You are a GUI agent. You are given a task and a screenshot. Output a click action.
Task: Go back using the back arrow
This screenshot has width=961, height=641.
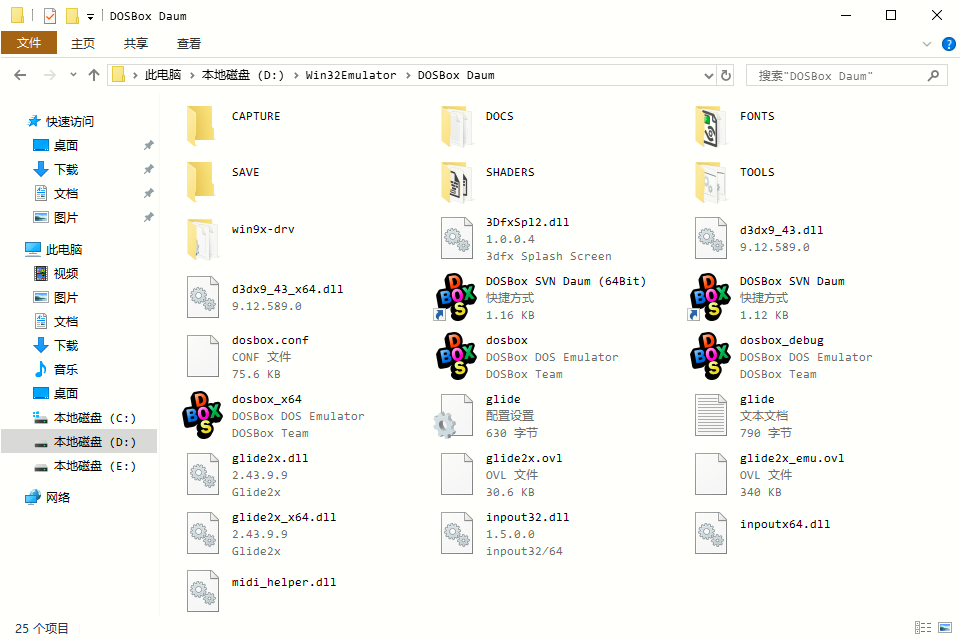(20, 75)
